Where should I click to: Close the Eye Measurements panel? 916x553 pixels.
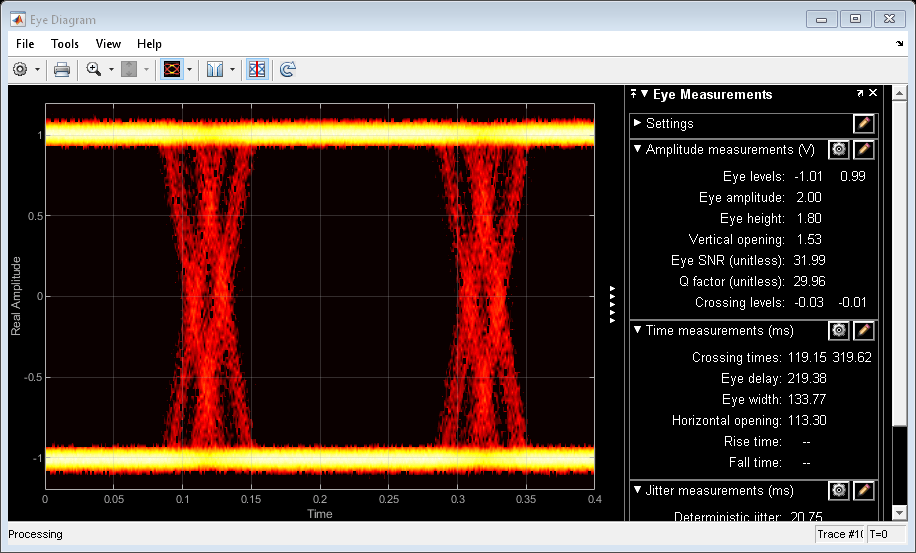(873, 93)
